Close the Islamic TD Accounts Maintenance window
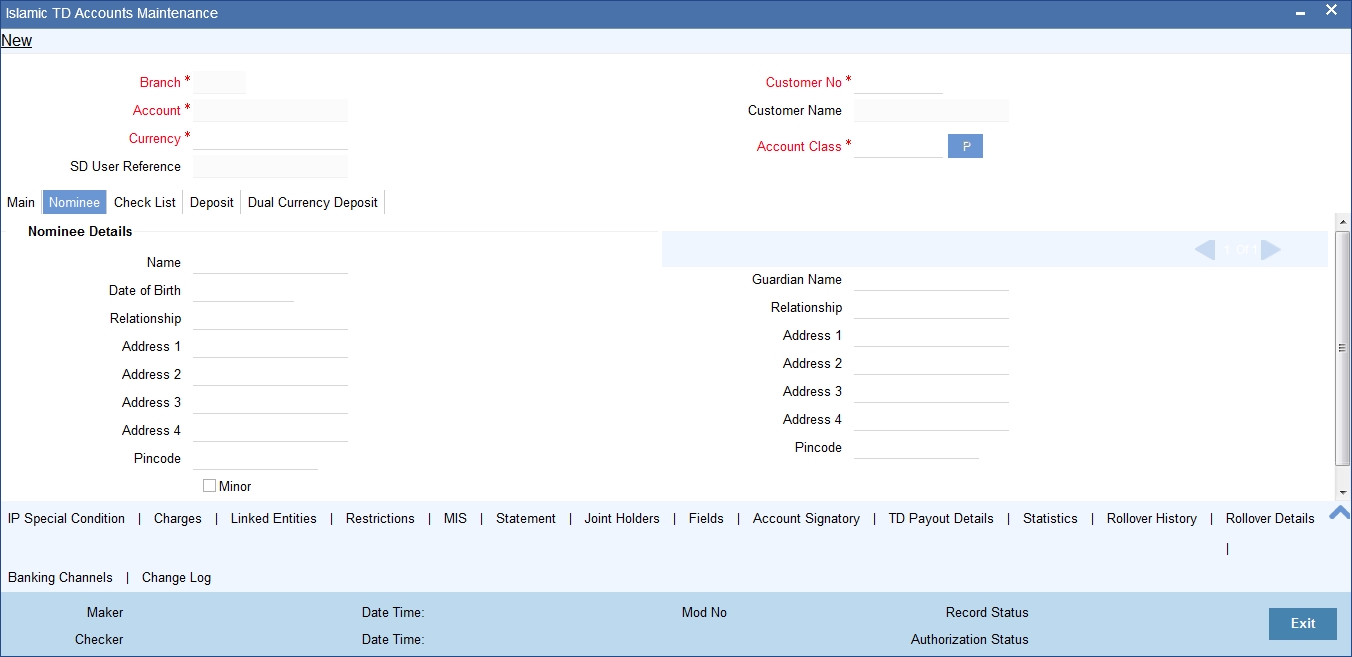 tap(1332, 10)
